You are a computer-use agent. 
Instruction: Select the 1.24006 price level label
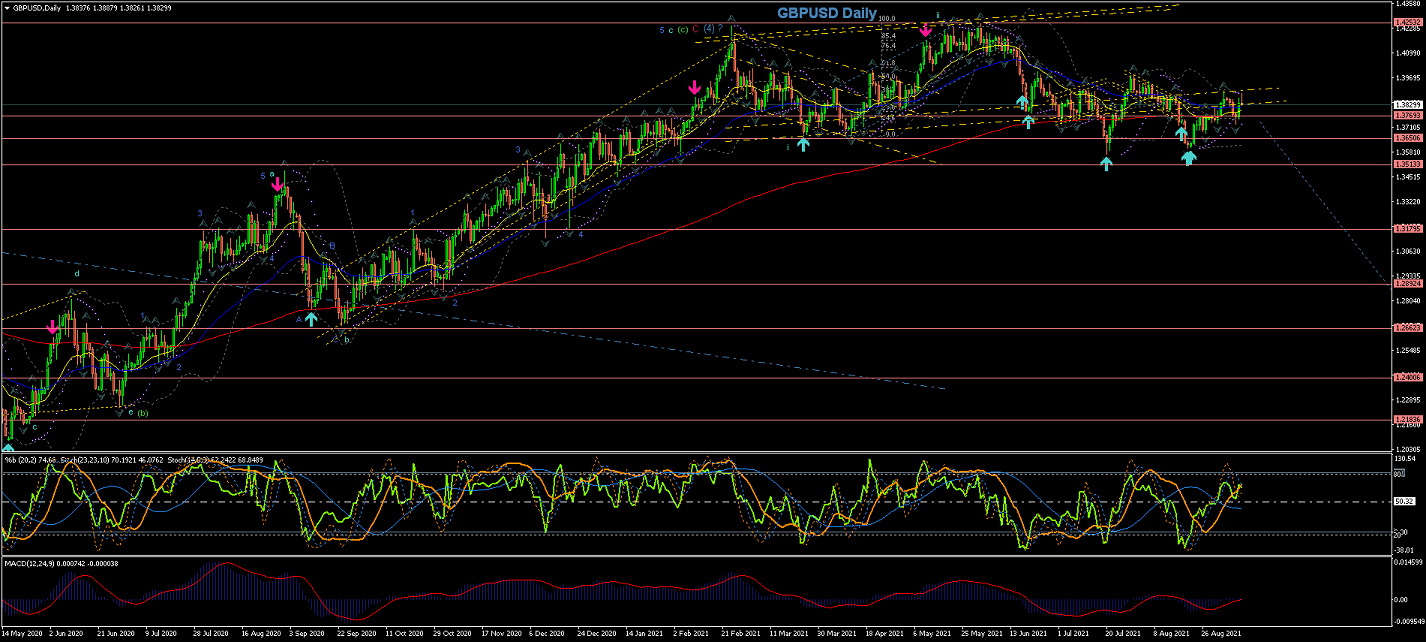coord(1406,378)
